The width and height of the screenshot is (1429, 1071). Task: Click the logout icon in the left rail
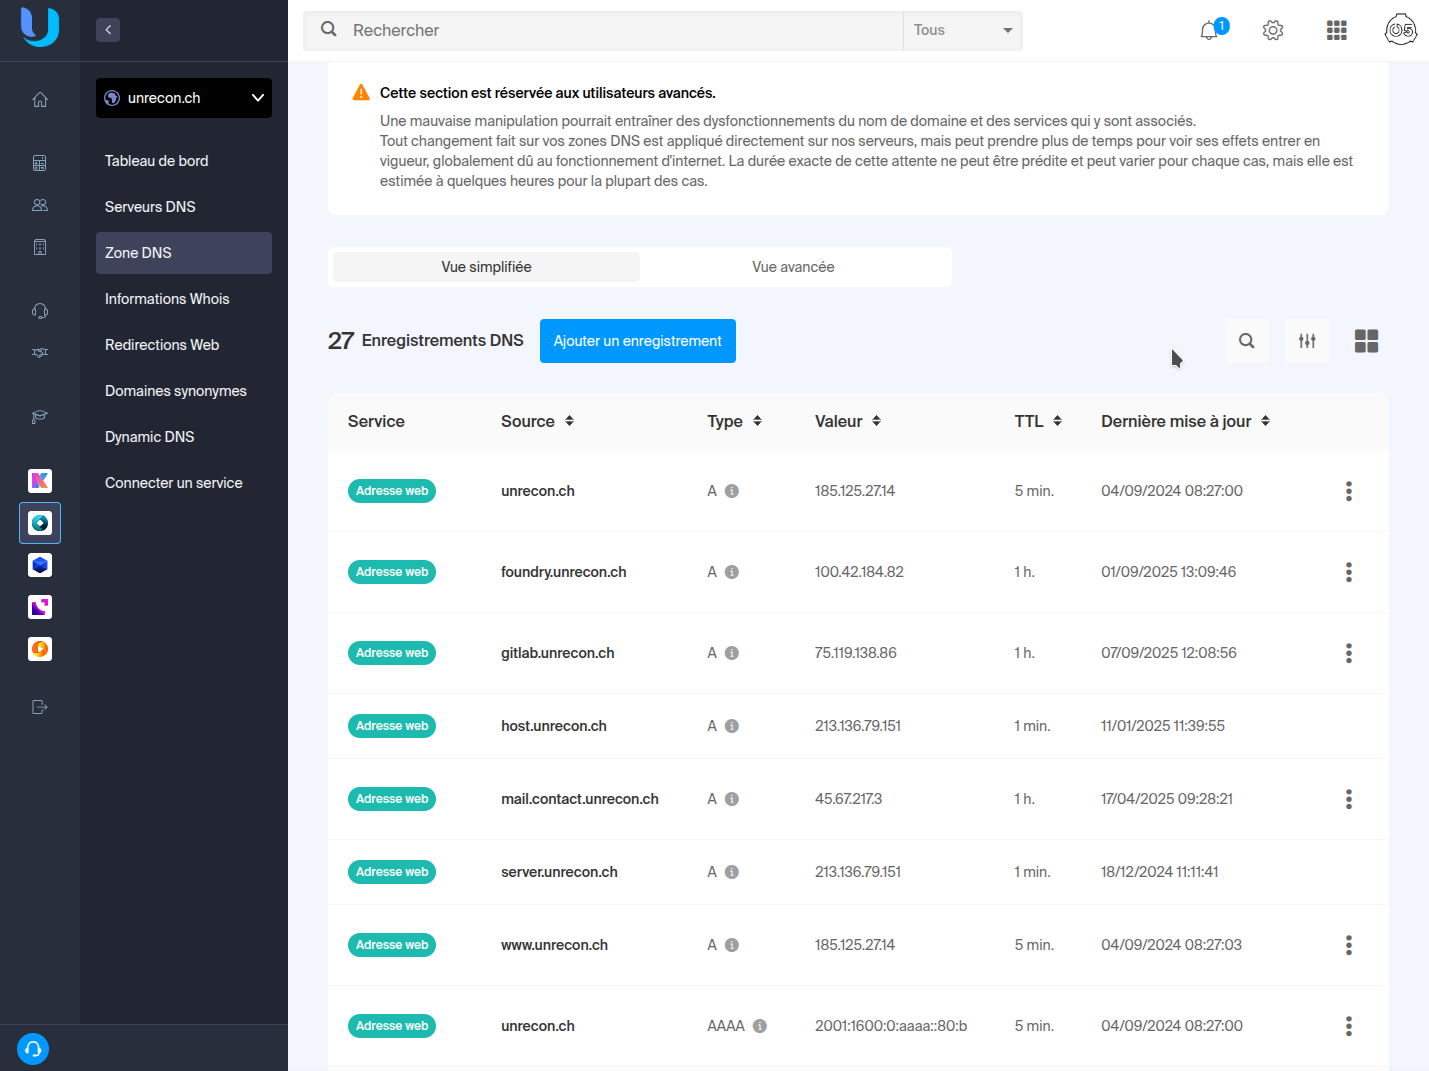pos(40,707)
